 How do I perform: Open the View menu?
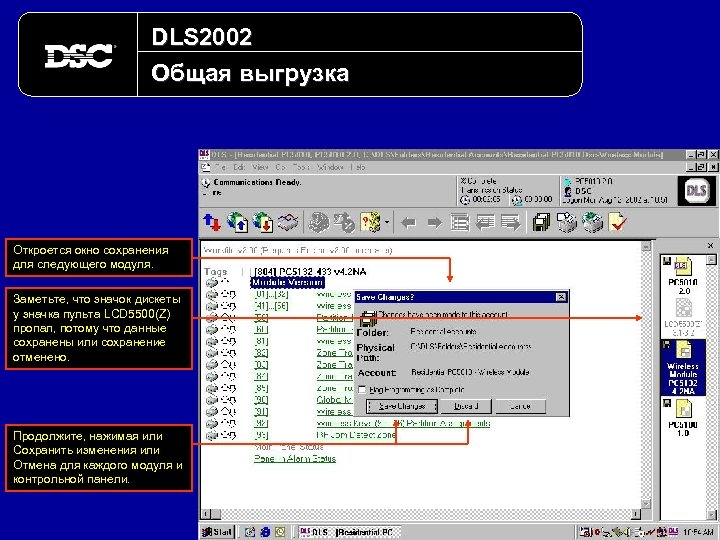point(260,168)
